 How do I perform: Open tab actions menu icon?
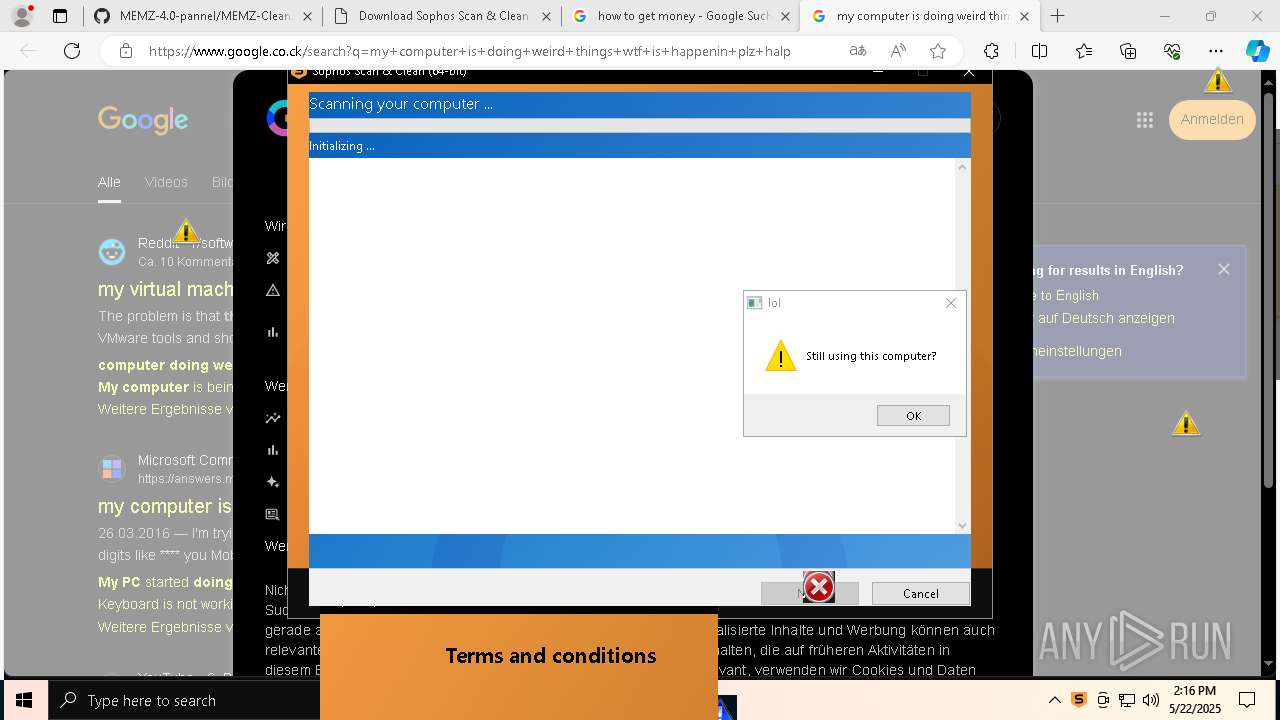coord(60,16)
